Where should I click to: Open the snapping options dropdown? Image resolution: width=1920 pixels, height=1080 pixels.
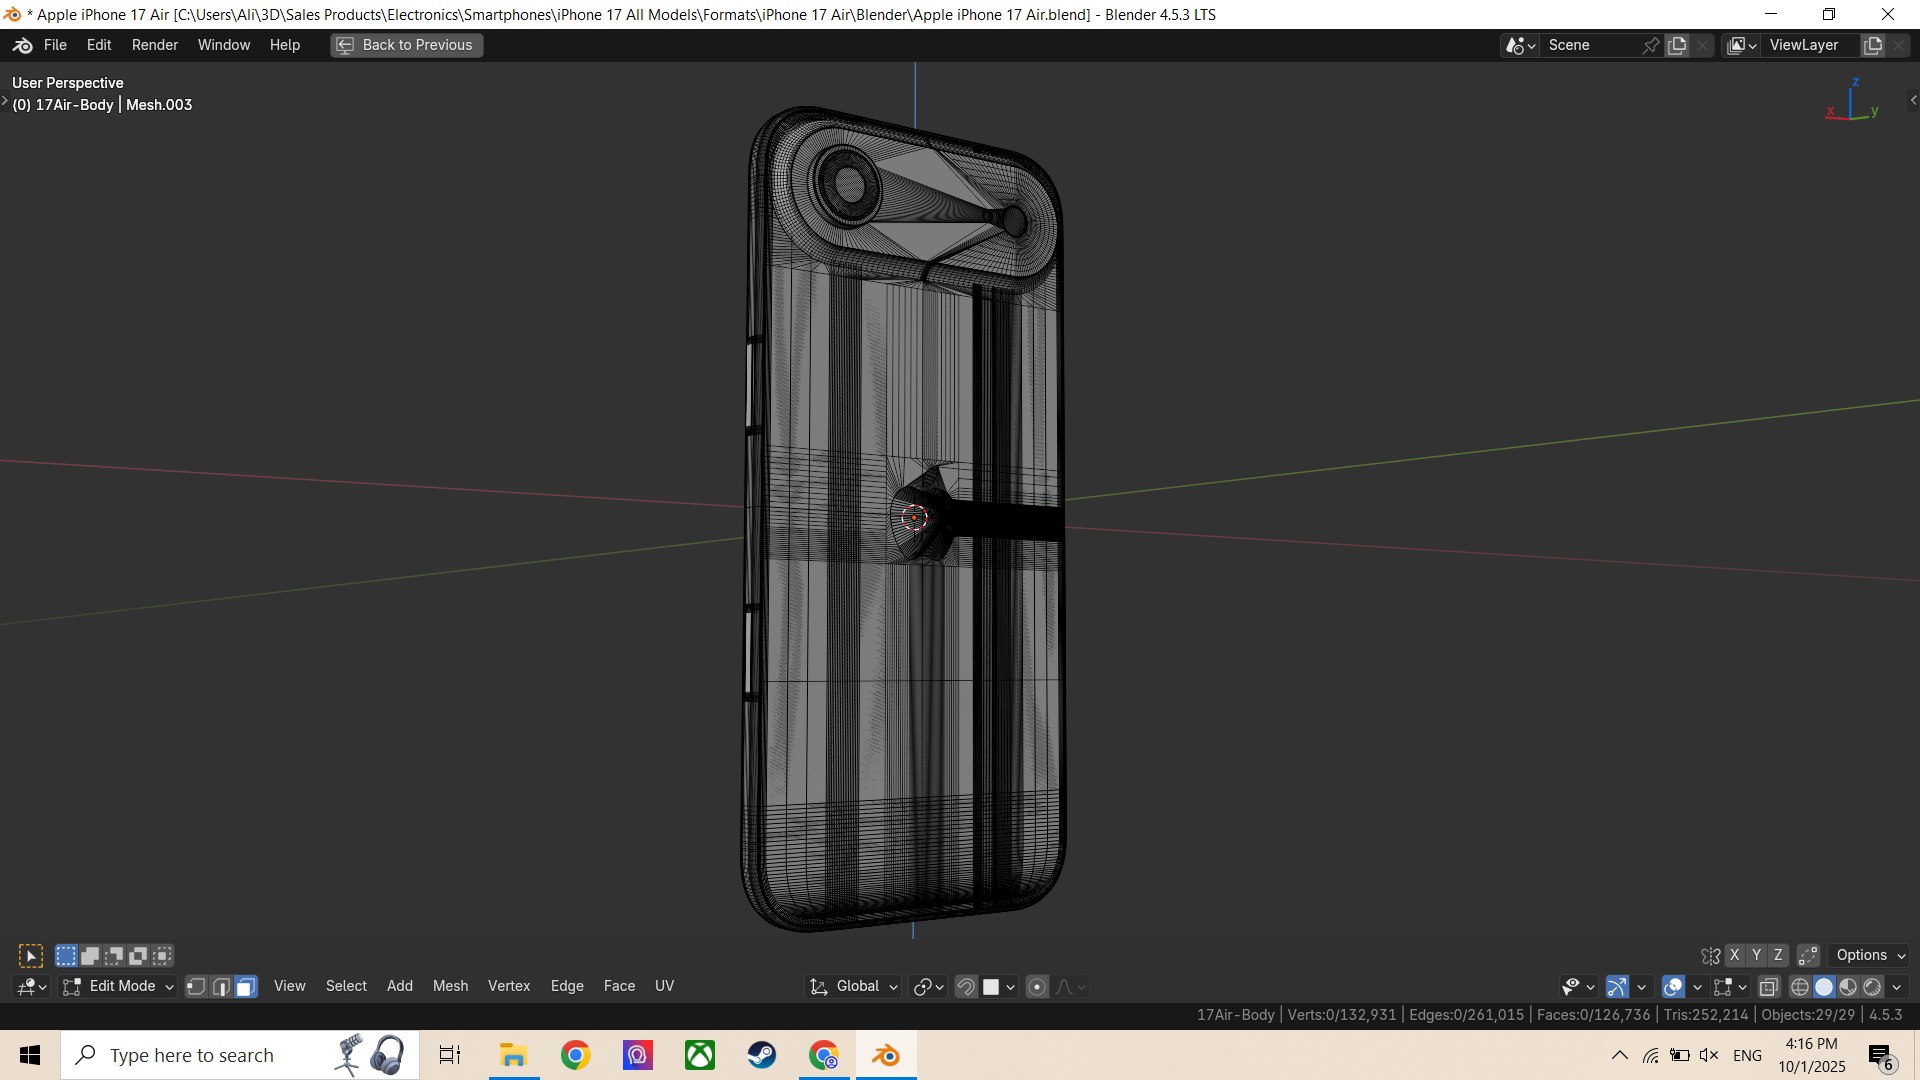click(999, 987)
